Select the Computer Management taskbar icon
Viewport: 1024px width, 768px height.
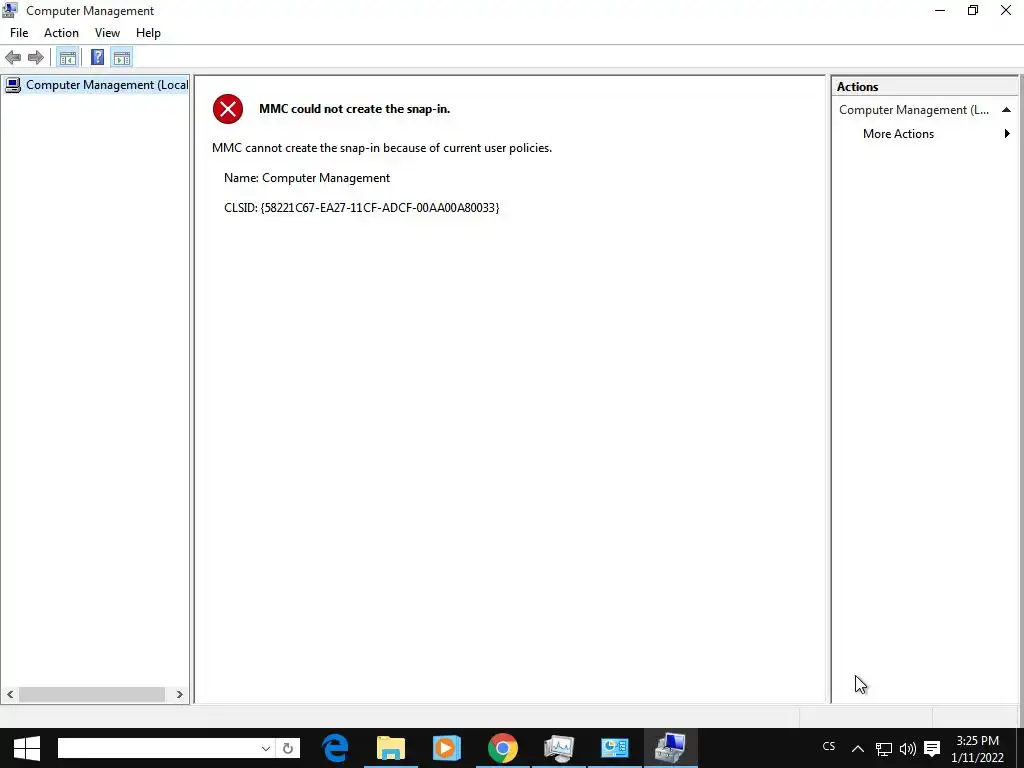coord(671,748)
